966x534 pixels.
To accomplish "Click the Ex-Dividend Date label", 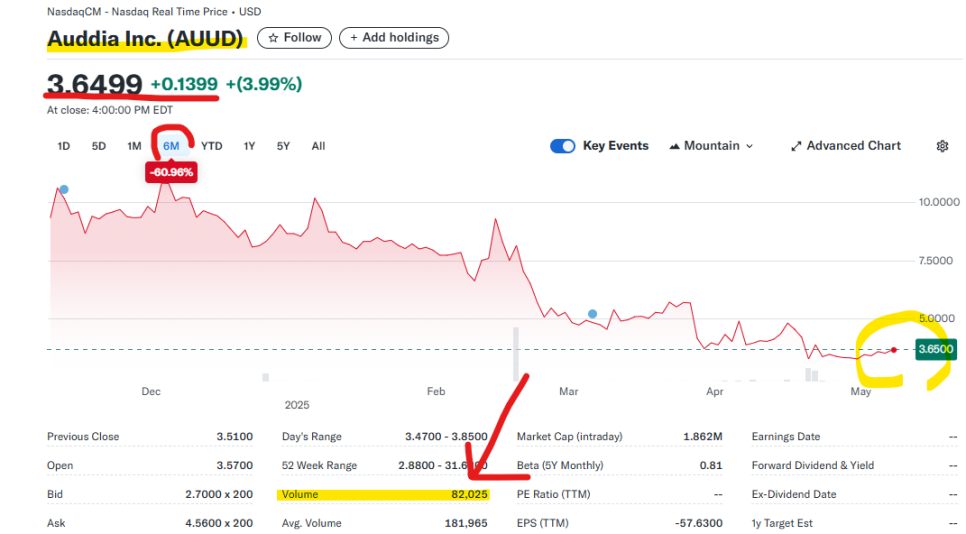I will 794,495.
